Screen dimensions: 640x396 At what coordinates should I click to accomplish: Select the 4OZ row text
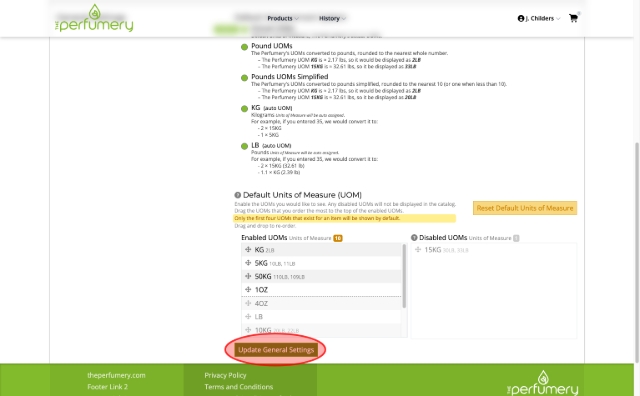pos(261,303)
